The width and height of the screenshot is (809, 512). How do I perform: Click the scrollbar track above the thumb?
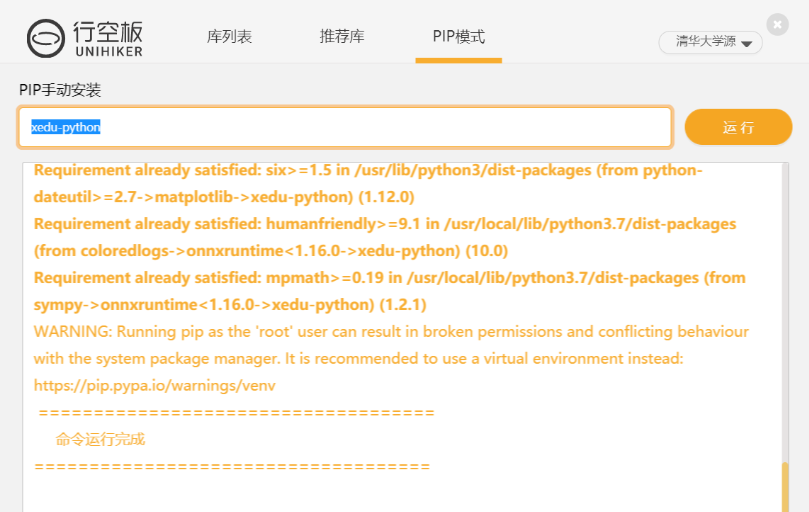pos(785,312)
